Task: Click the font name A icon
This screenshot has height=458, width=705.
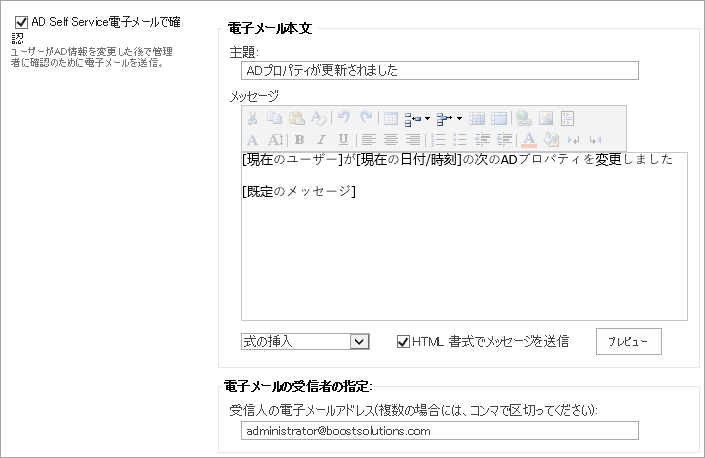Action: [253, 140]
